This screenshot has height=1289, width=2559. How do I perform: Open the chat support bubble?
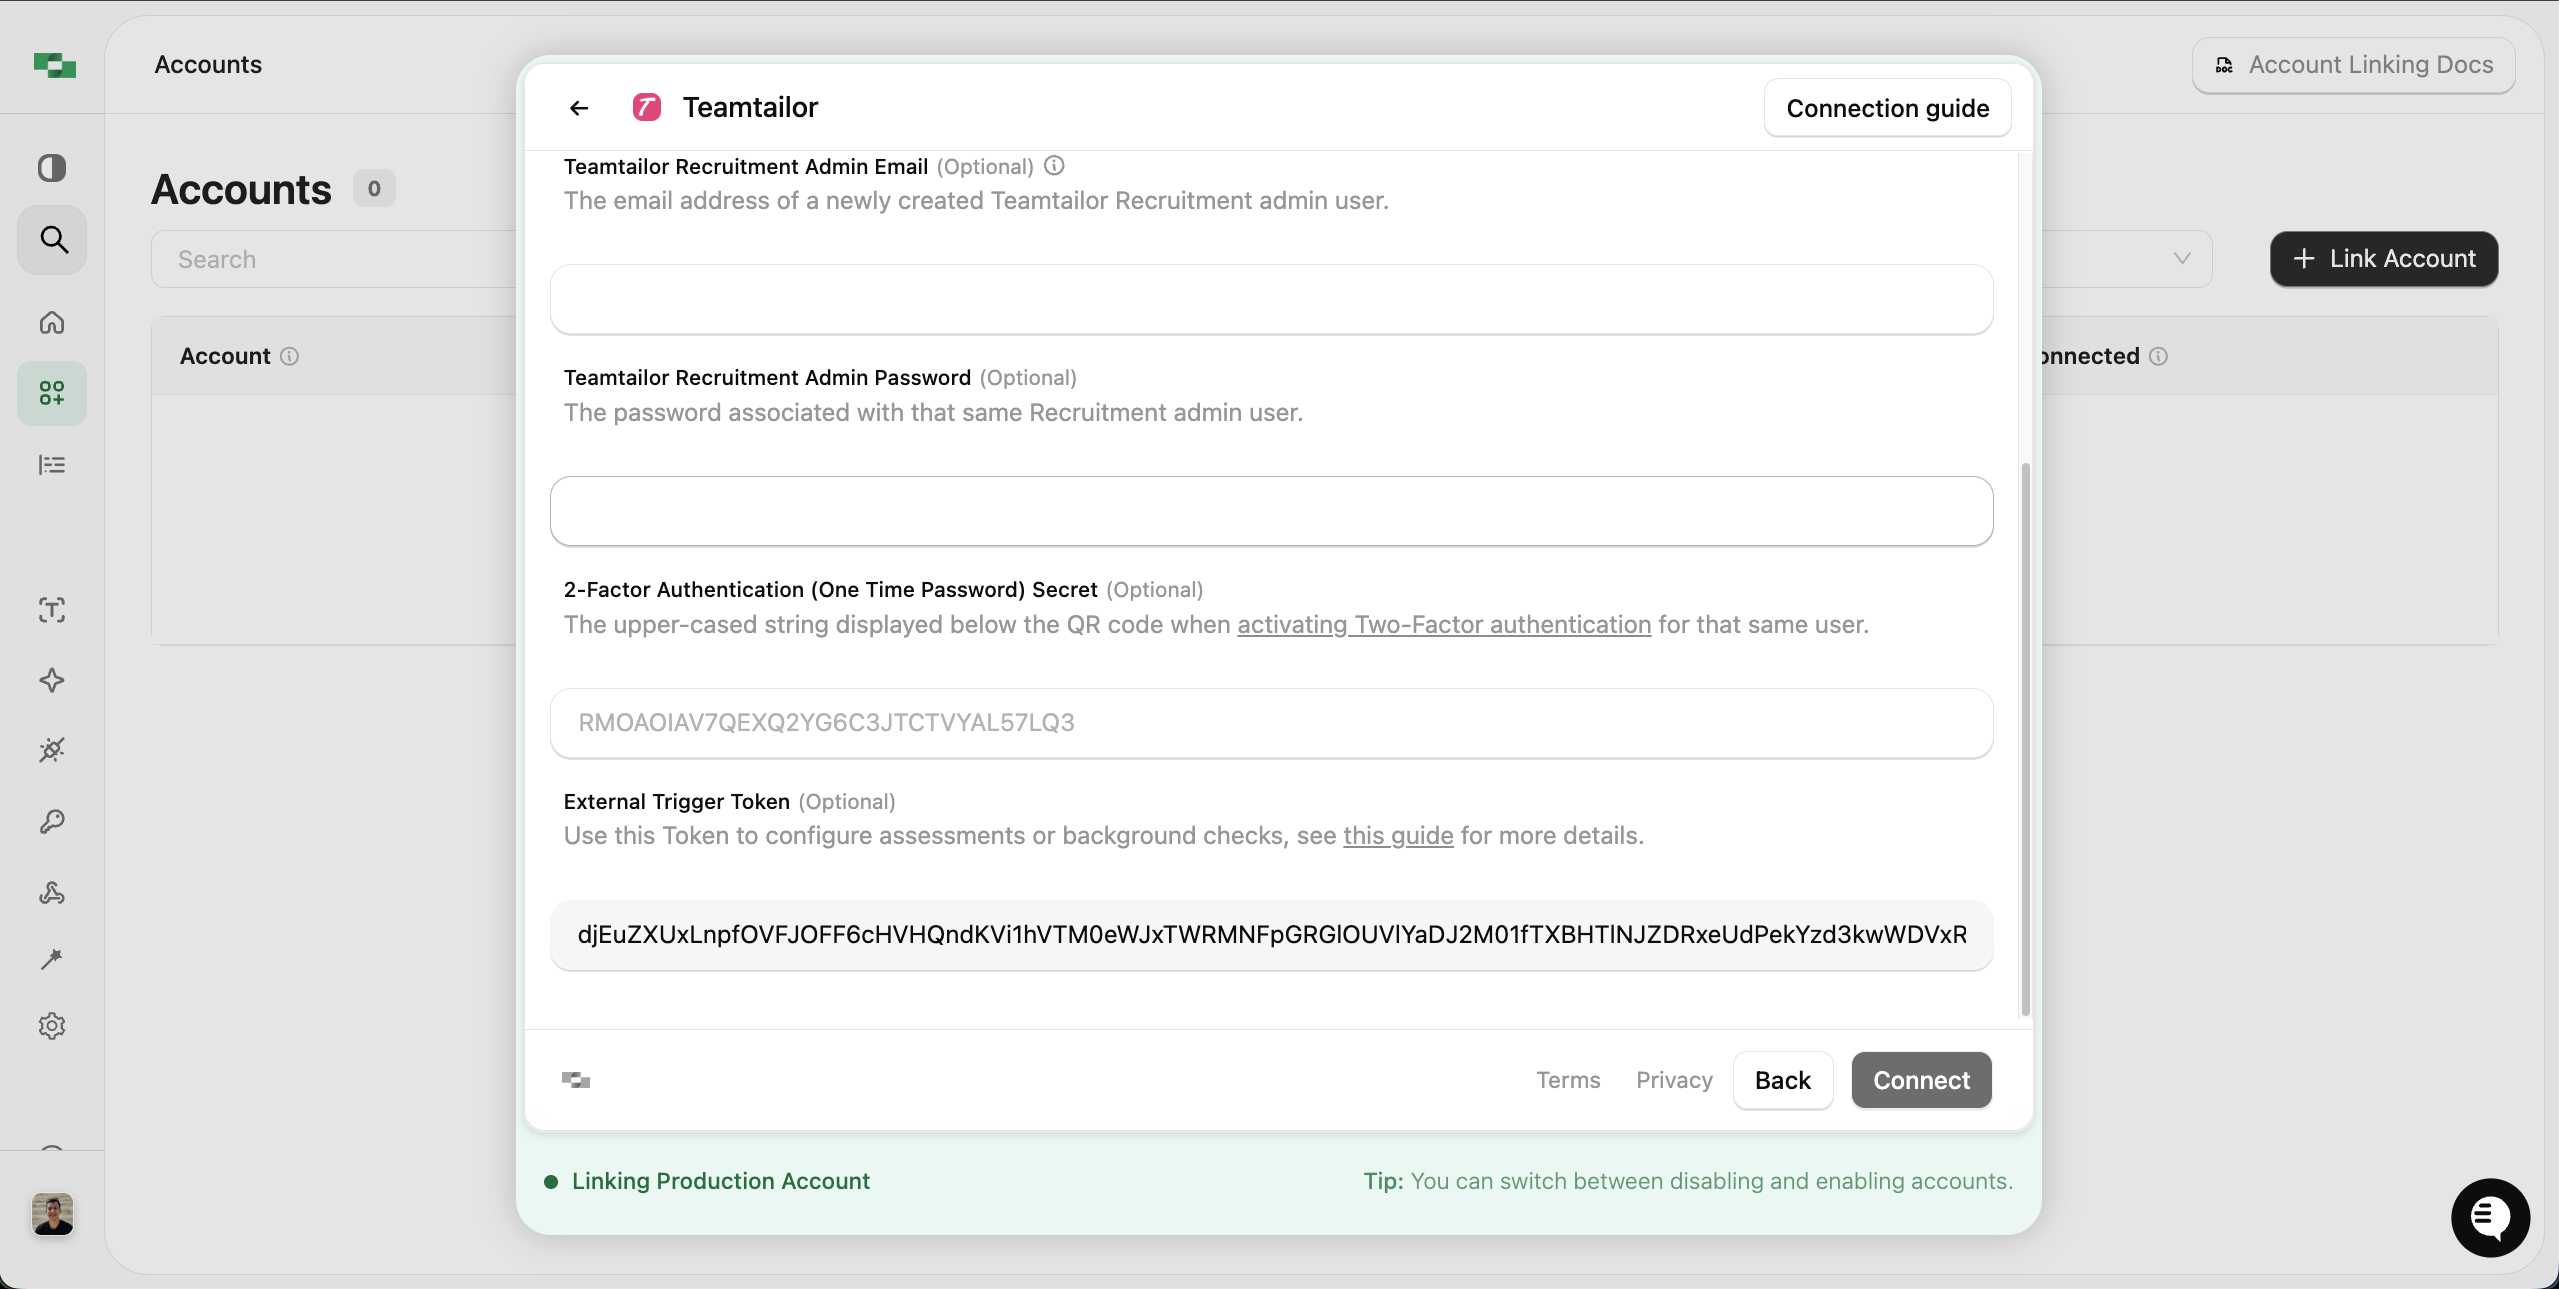[x=2490, y=1217]
